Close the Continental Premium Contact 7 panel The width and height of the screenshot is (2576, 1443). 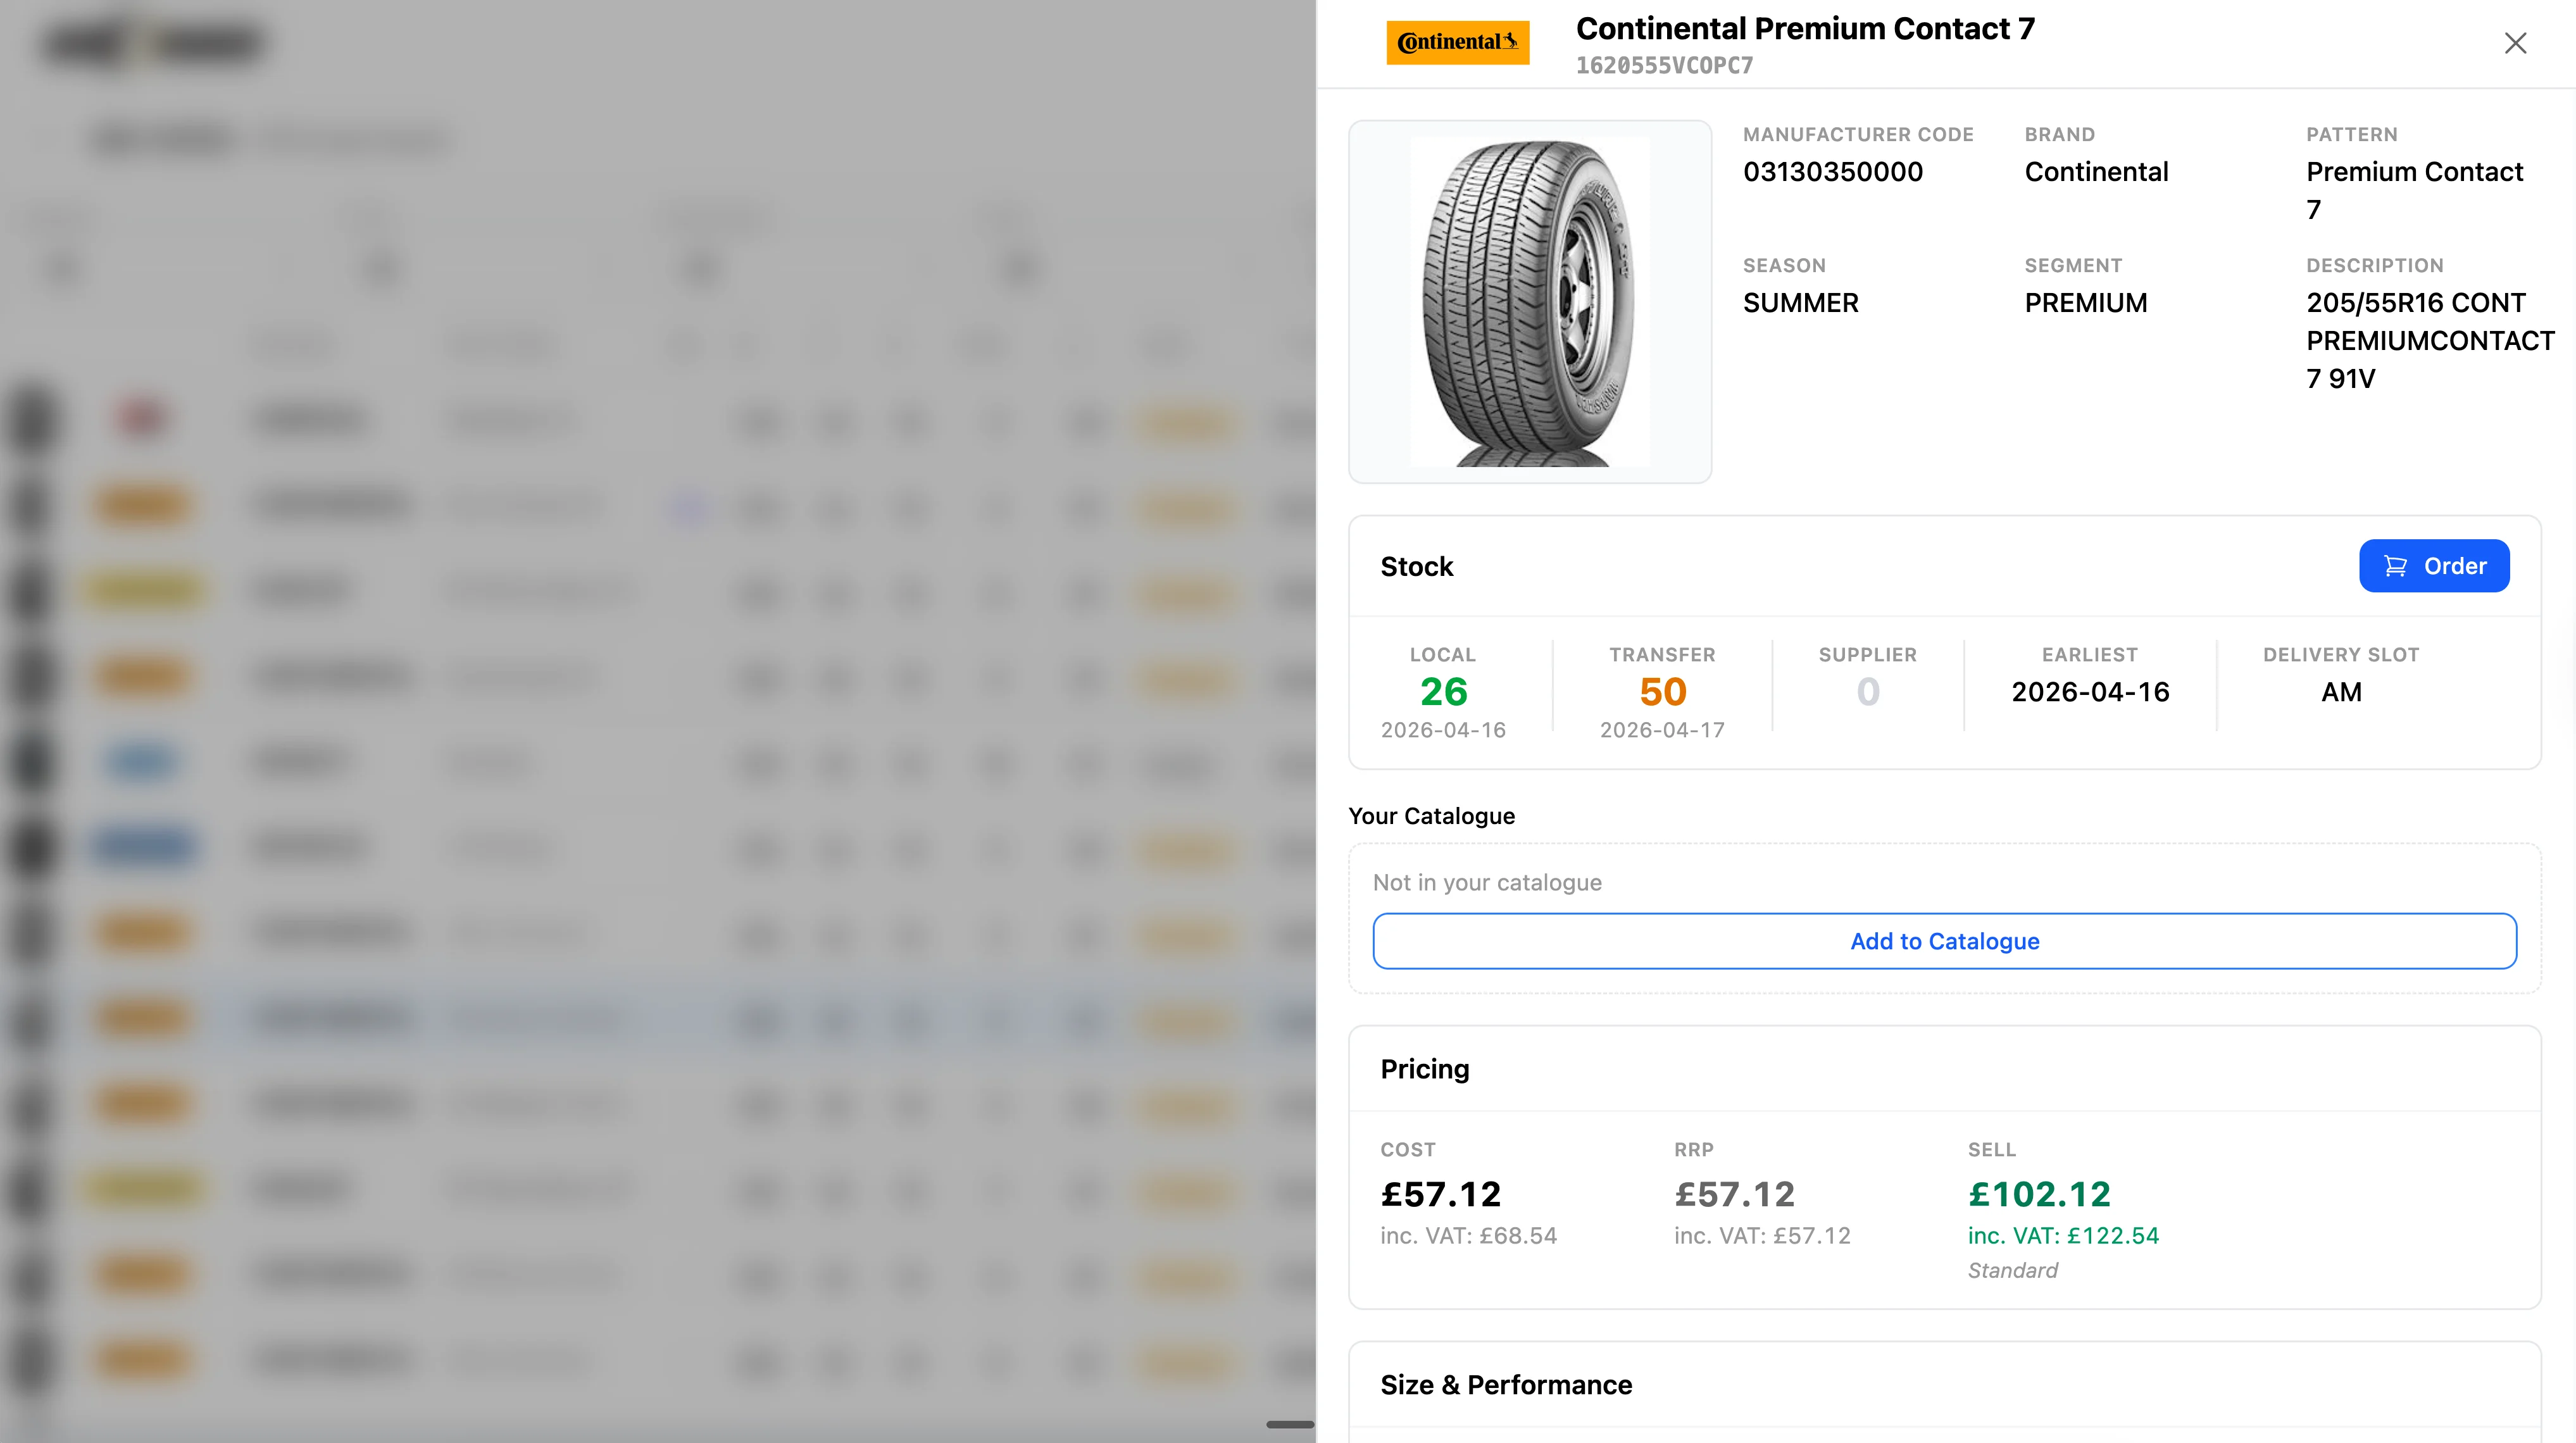(2515, 43)
